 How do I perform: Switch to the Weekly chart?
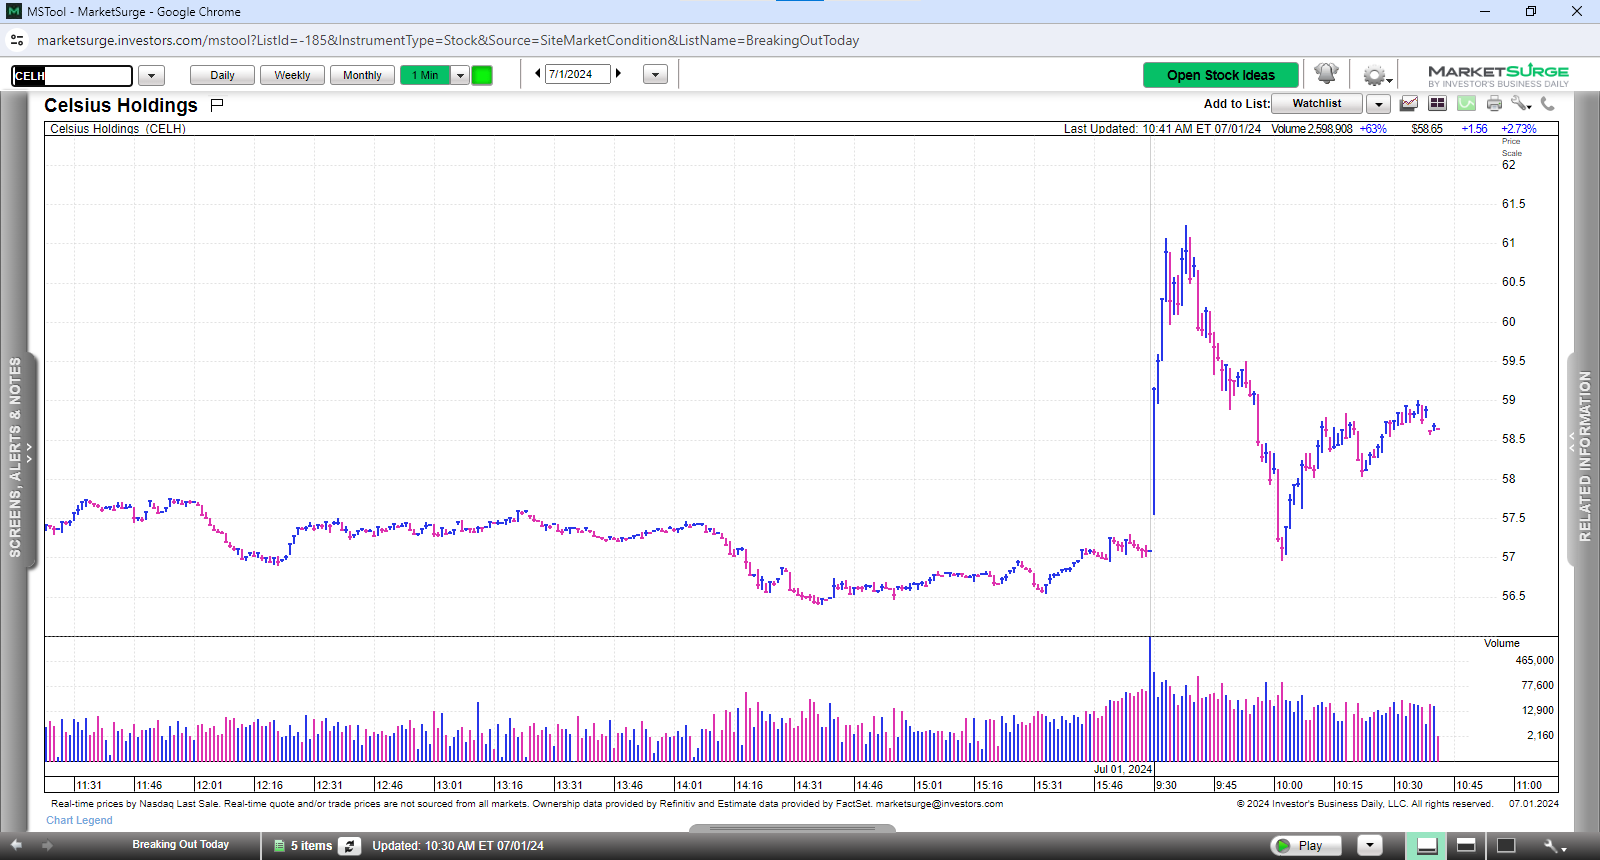coord(292,75)
